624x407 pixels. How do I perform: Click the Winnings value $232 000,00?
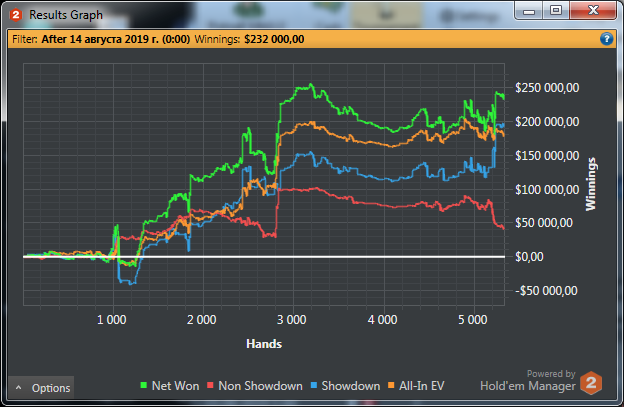pos(274,39)
